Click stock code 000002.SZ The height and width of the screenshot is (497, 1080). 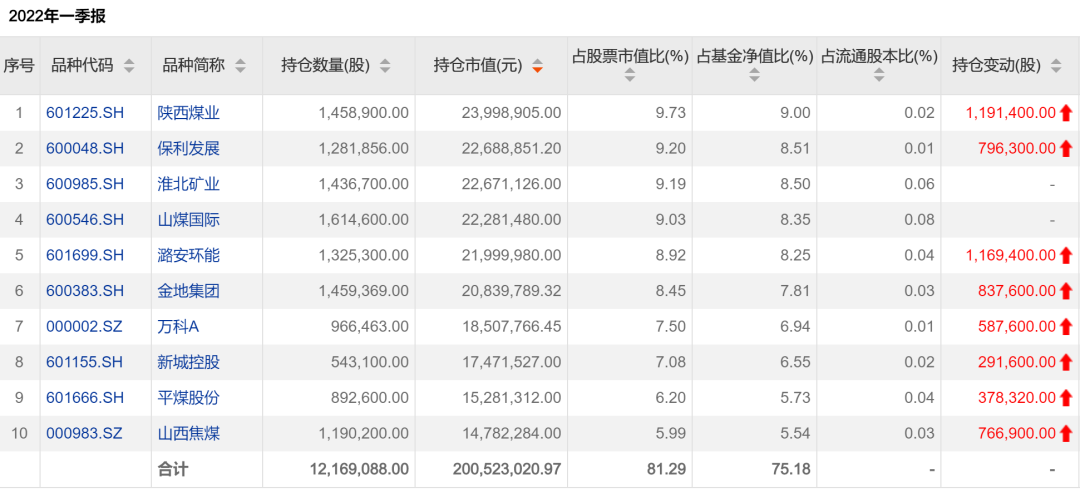84,327
